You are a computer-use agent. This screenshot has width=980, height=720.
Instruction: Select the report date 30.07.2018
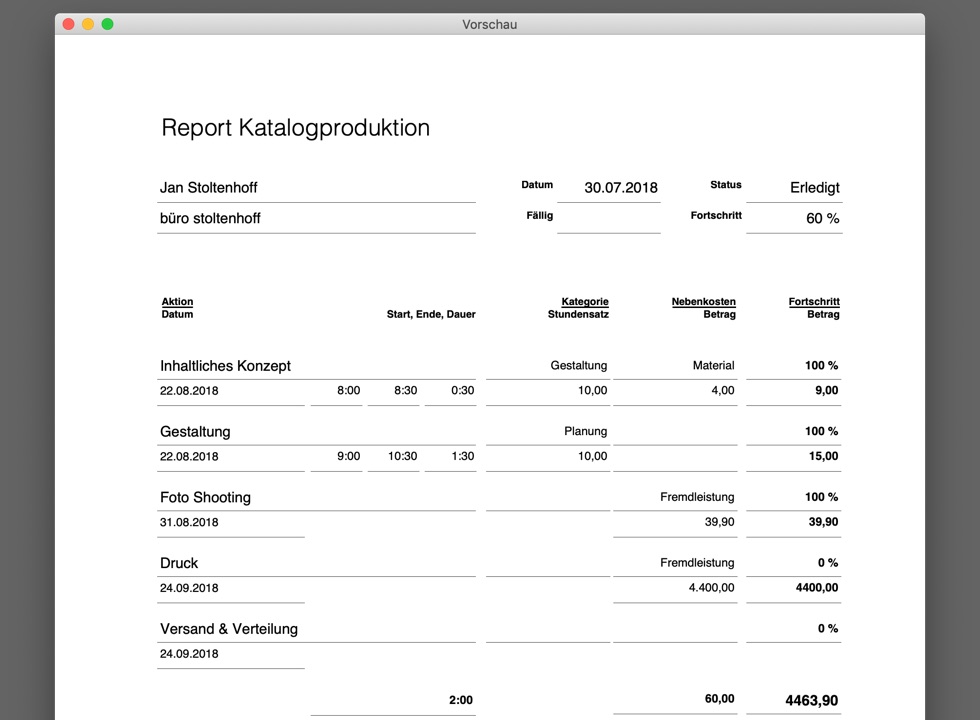pos(620,188)
